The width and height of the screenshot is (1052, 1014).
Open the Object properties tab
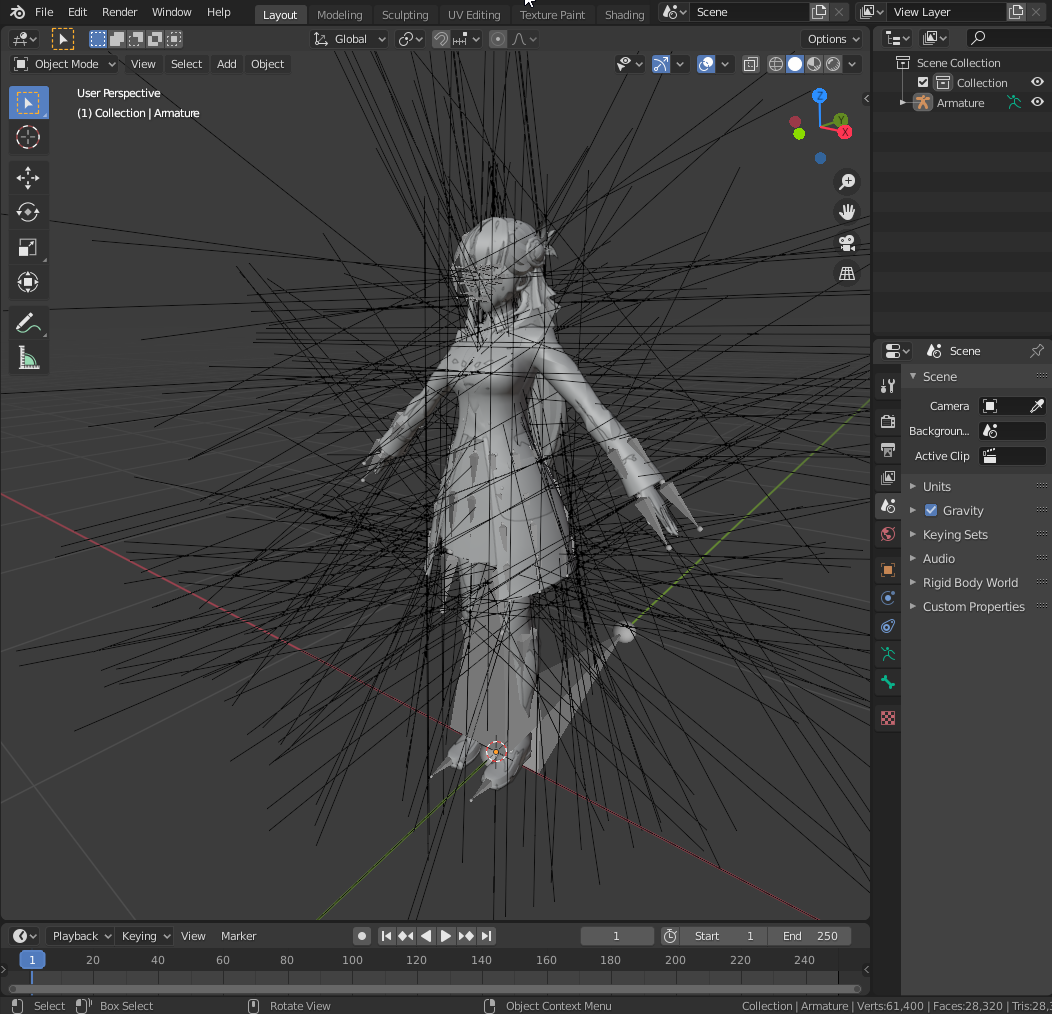click(888, 570)
